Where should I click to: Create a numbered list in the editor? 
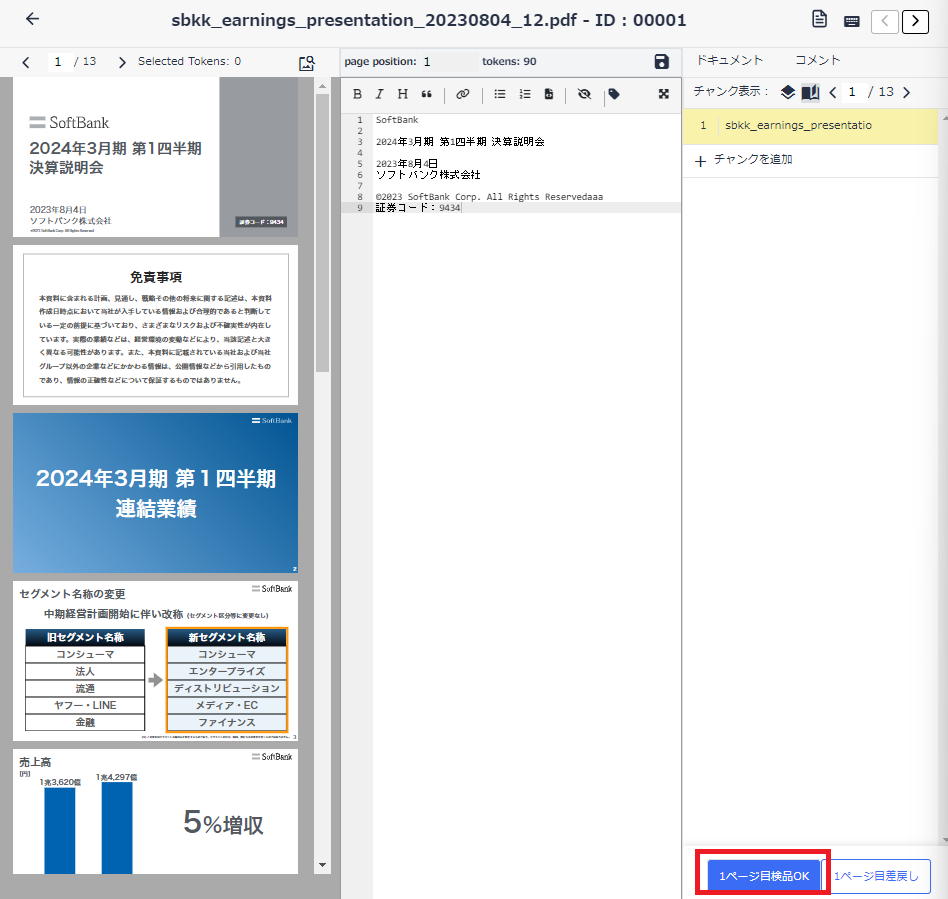(x=525, y=94)
